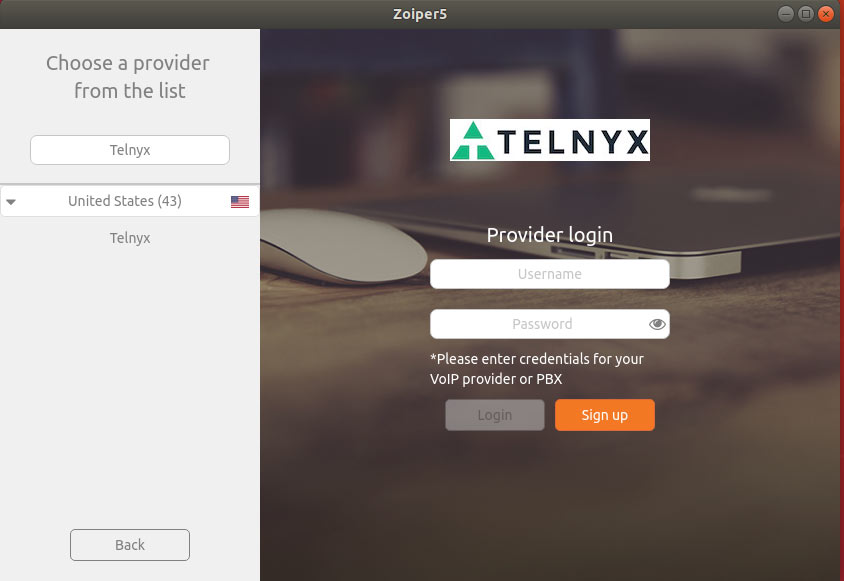Close Zoiper5 with the red button

click(x=825, y=13)
